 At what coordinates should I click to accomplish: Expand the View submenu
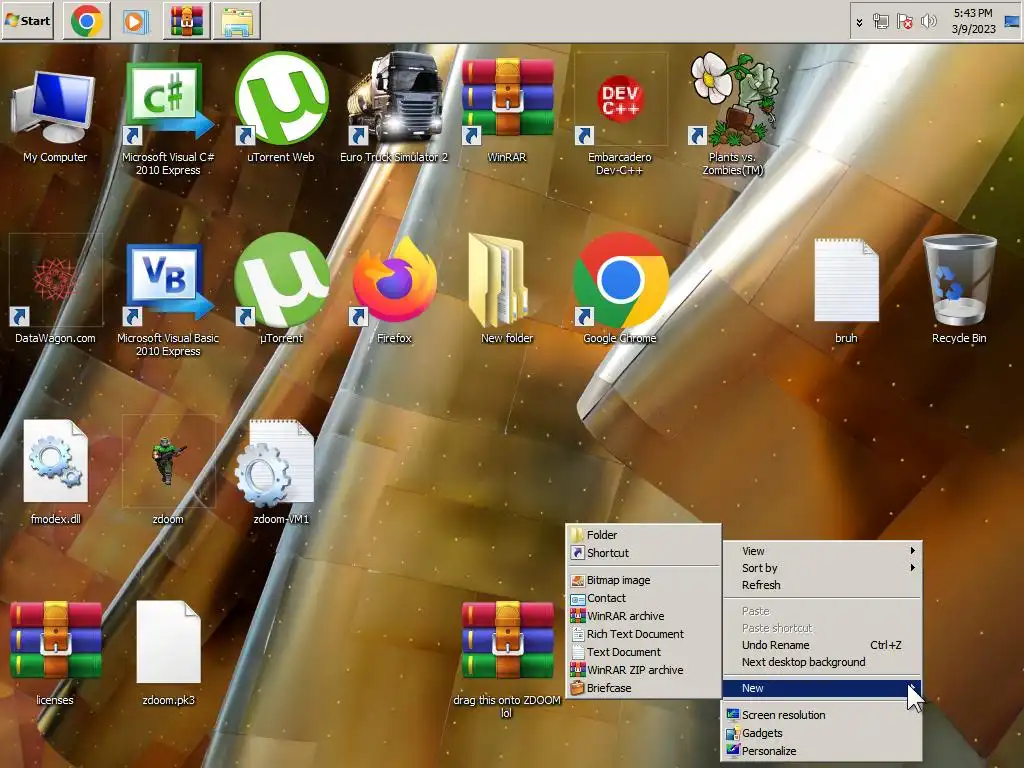(822, 551)
